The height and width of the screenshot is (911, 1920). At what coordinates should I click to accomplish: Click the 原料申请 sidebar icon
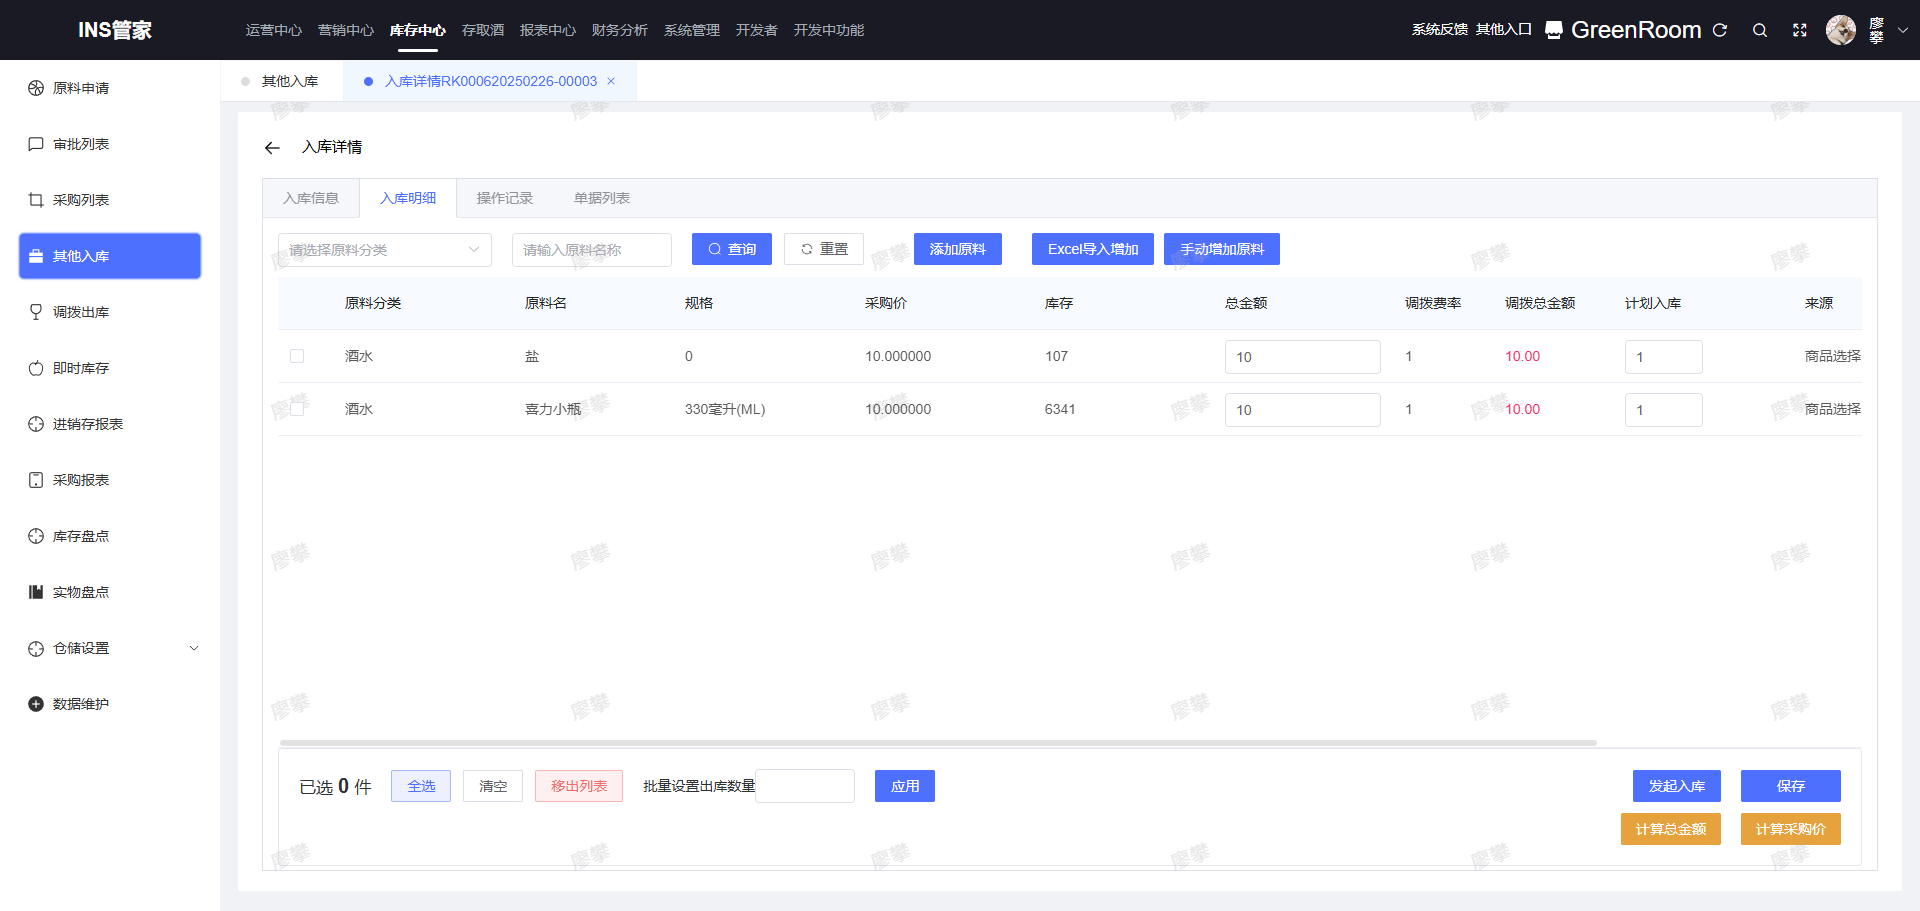click(36, 88)
